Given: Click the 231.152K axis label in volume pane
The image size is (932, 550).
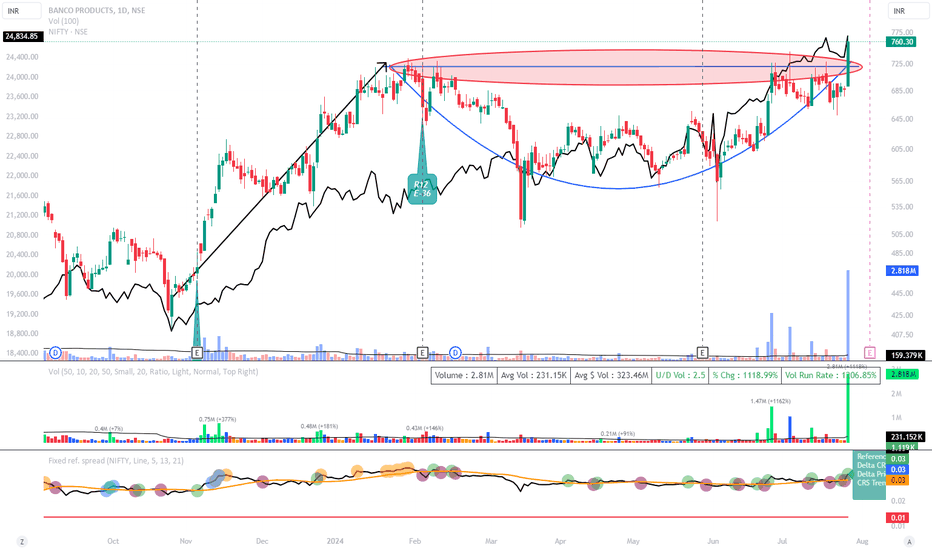Looking at the screenshot, I should tap(907, 437).
